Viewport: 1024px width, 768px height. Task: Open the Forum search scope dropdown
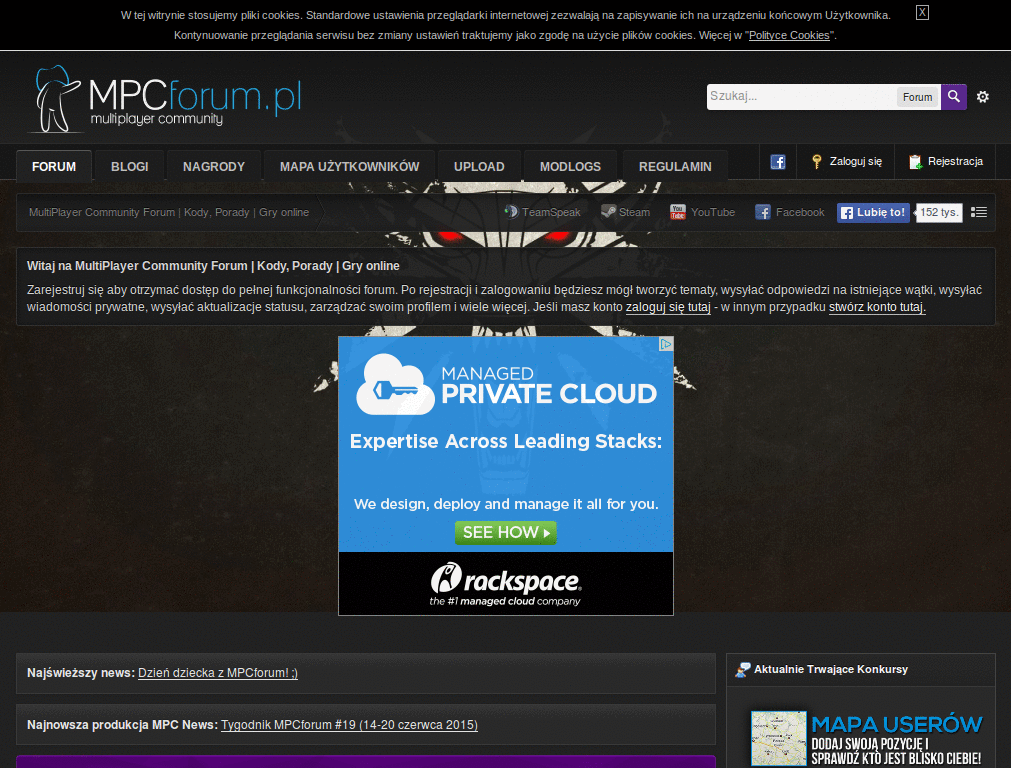917,97
